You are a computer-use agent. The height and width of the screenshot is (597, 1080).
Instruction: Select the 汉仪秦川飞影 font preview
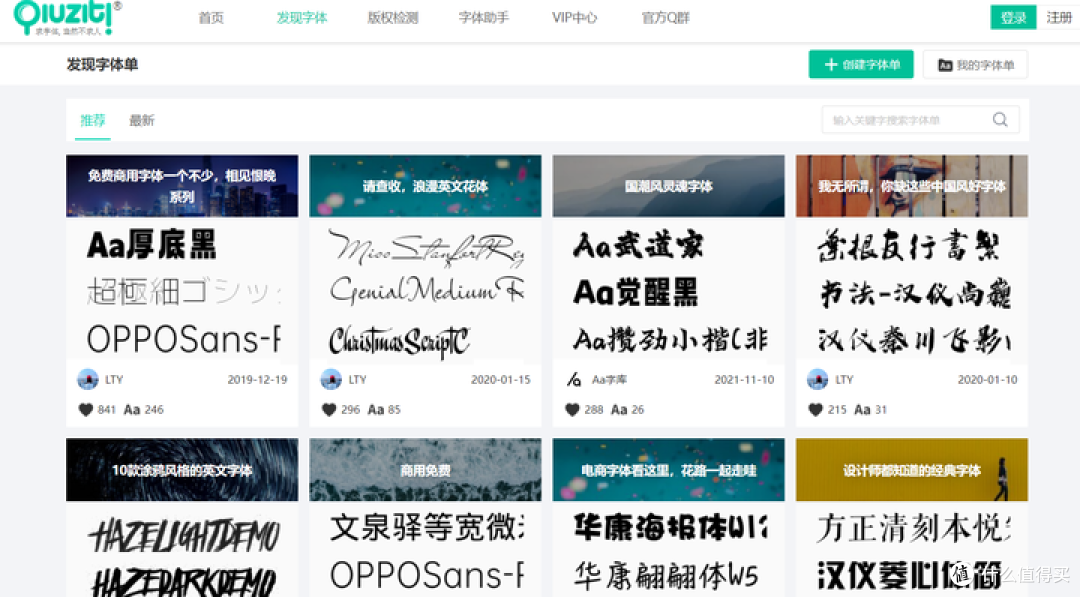pos(913,340)
